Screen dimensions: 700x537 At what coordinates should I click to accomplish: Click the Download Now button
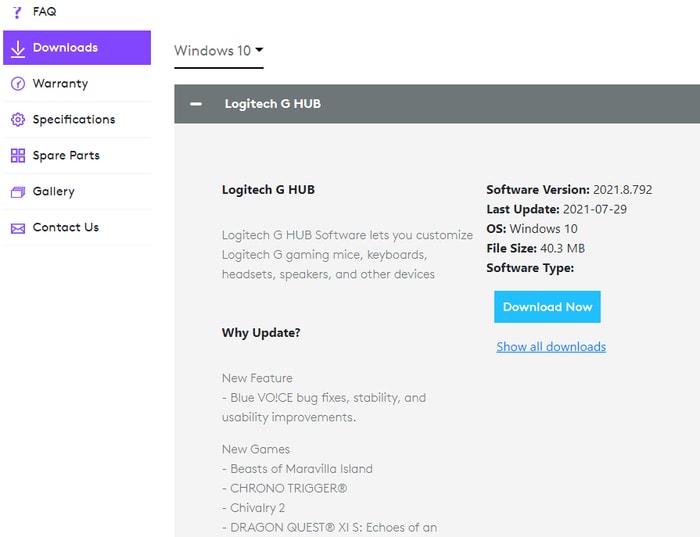pos(547,307)
